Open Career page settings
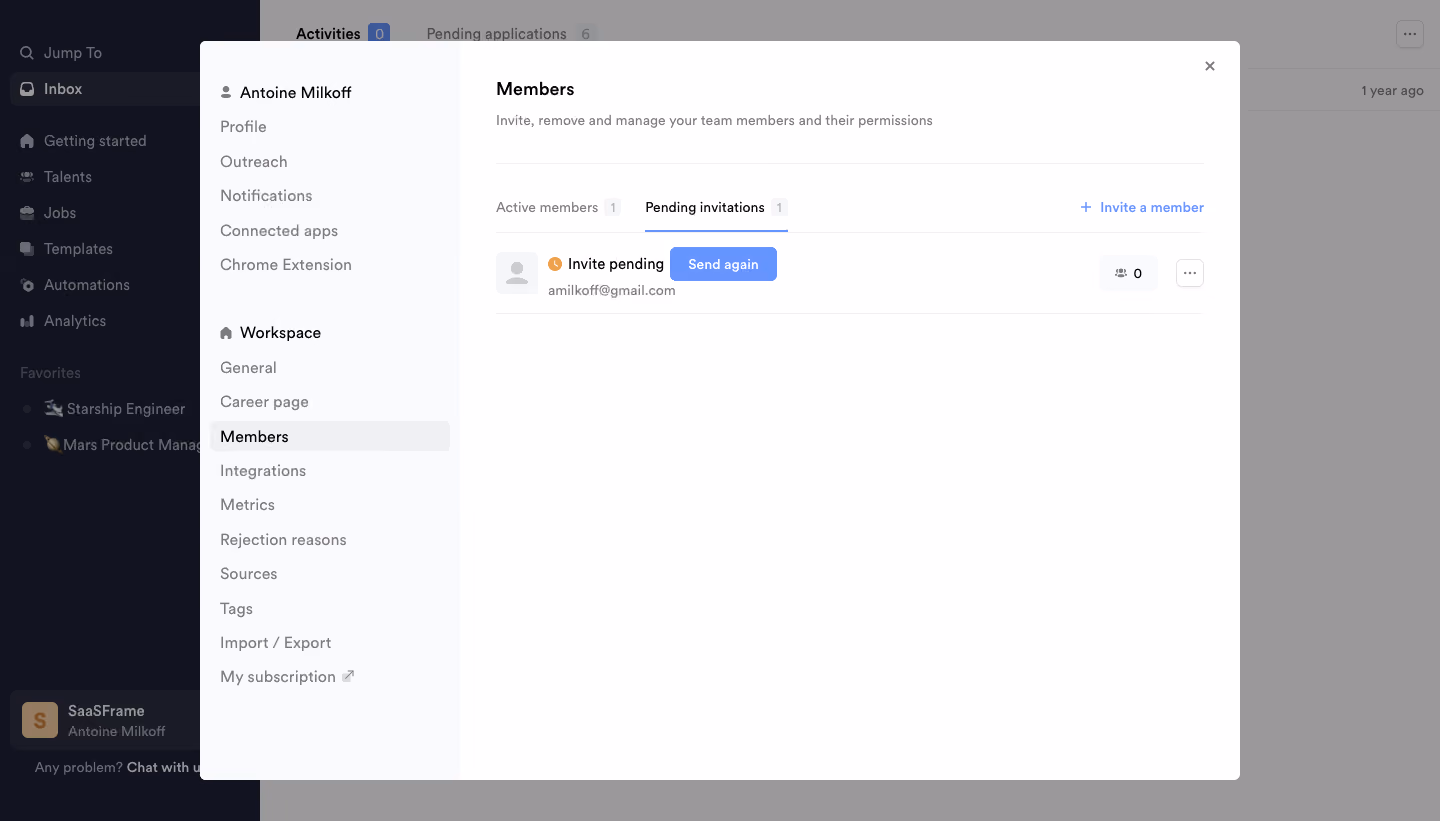This screenshot has width=1440, height=821. click(x=264, y=402)
